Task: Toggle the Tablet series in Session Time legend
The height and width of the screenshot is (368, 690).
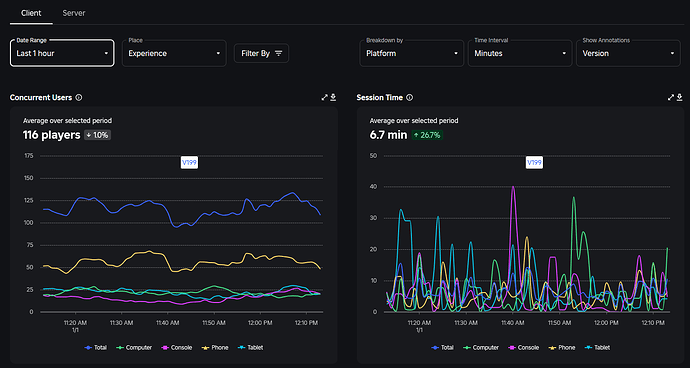Action: [598, 348]
